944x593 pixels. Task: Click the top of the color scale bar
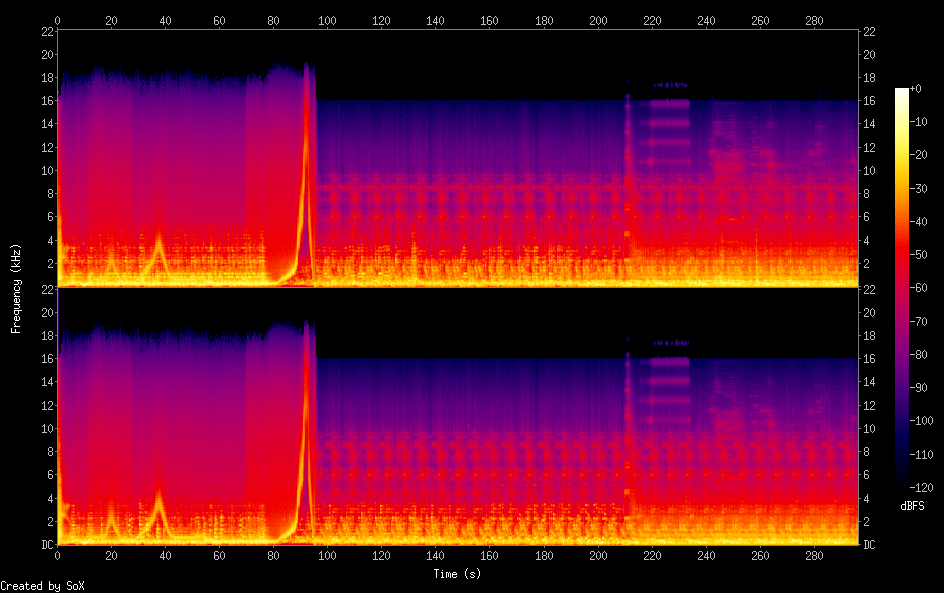(x=902, y=92)
